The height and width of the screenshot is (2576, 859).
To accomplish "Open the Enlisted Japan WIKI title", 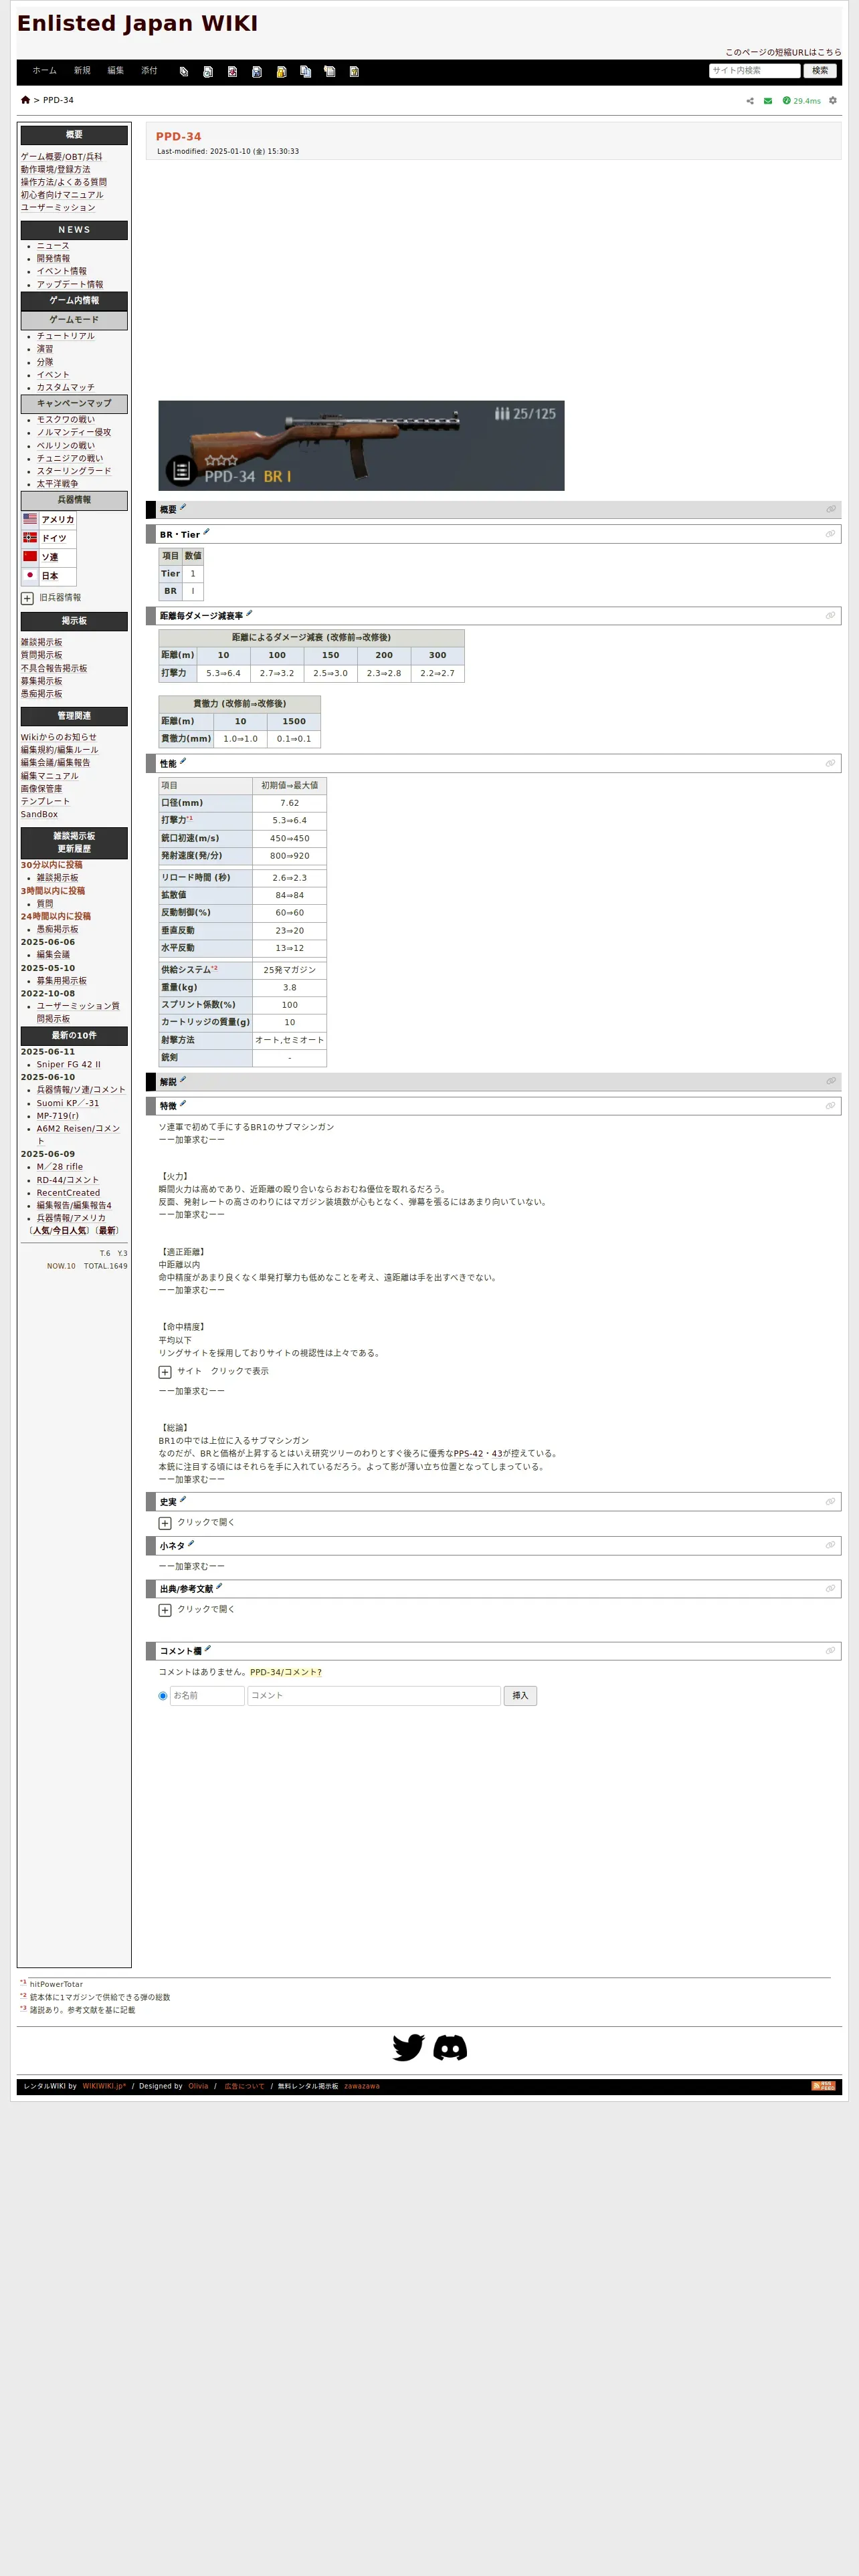I will pyautogui.click(x=138, y=24).
